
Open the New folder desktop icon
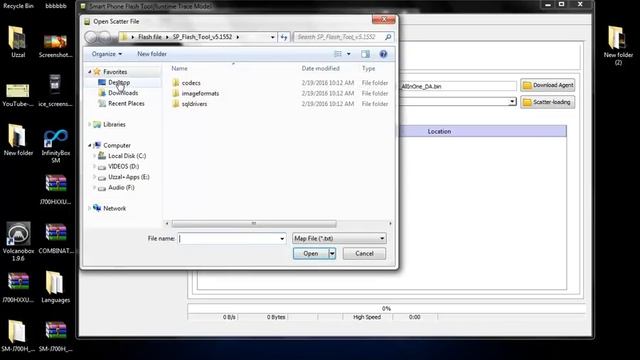tap(18, 140)
